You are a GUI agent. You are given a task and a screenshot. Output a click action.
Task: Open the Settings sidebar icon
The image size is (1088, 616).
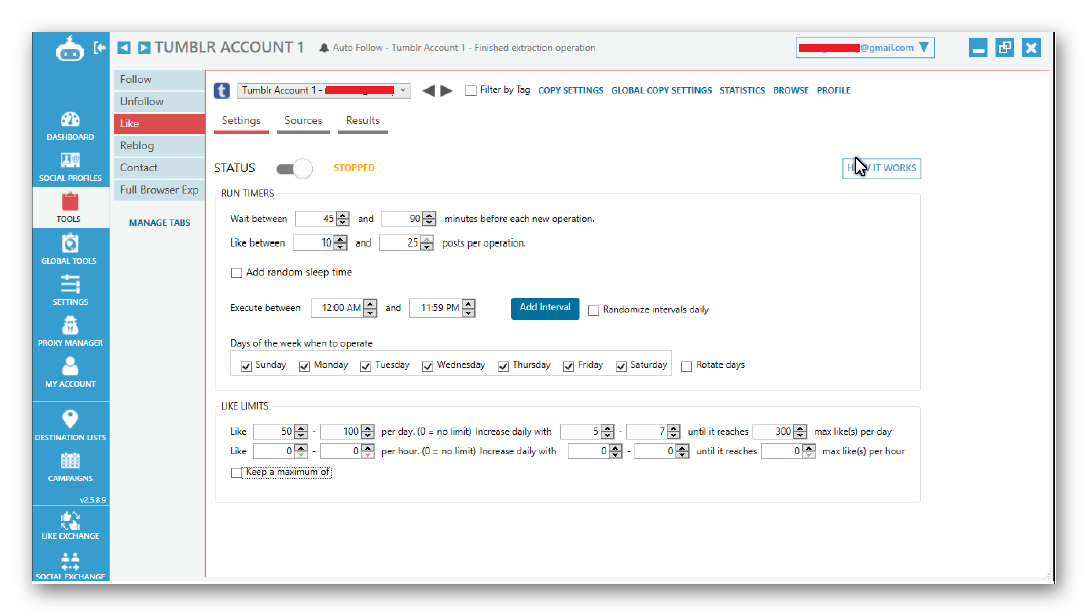pyautogui.click(x=70, y=291)
